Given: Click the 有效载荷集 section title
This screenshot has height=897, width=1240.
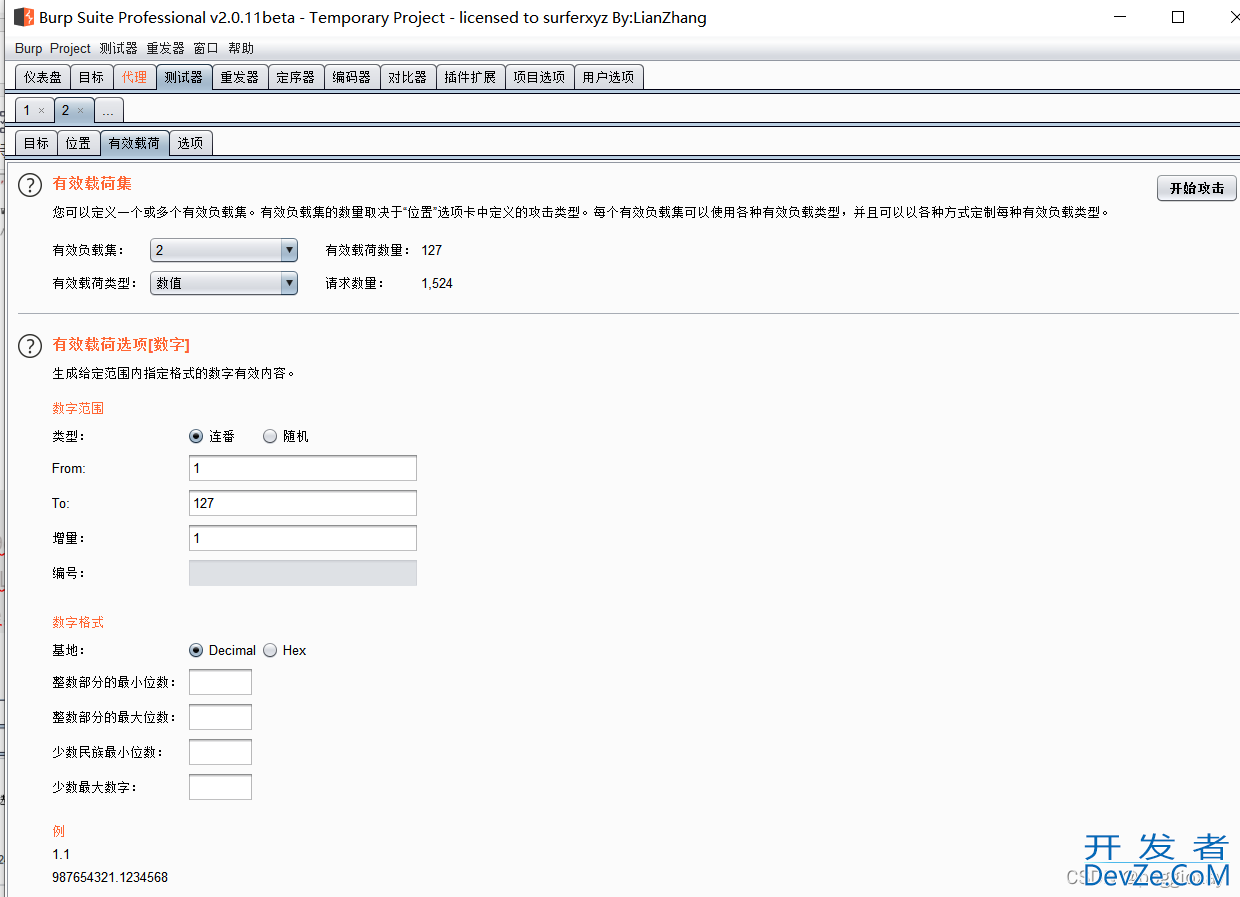Looking at the screenshot, I should click(92, 183).
